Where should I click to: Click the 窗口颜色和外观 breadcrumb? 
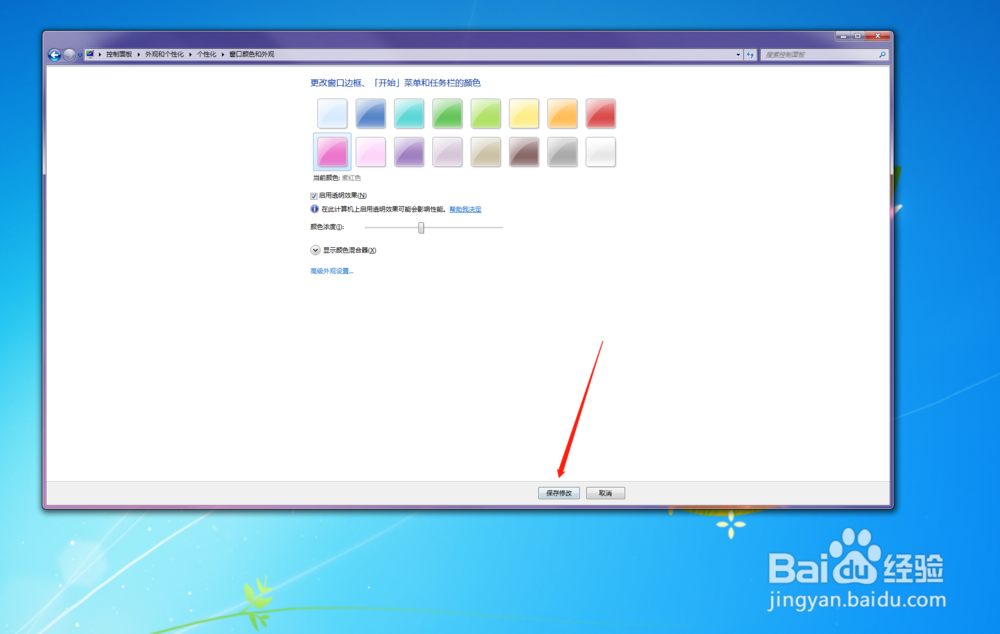click(x=251, y=54)
